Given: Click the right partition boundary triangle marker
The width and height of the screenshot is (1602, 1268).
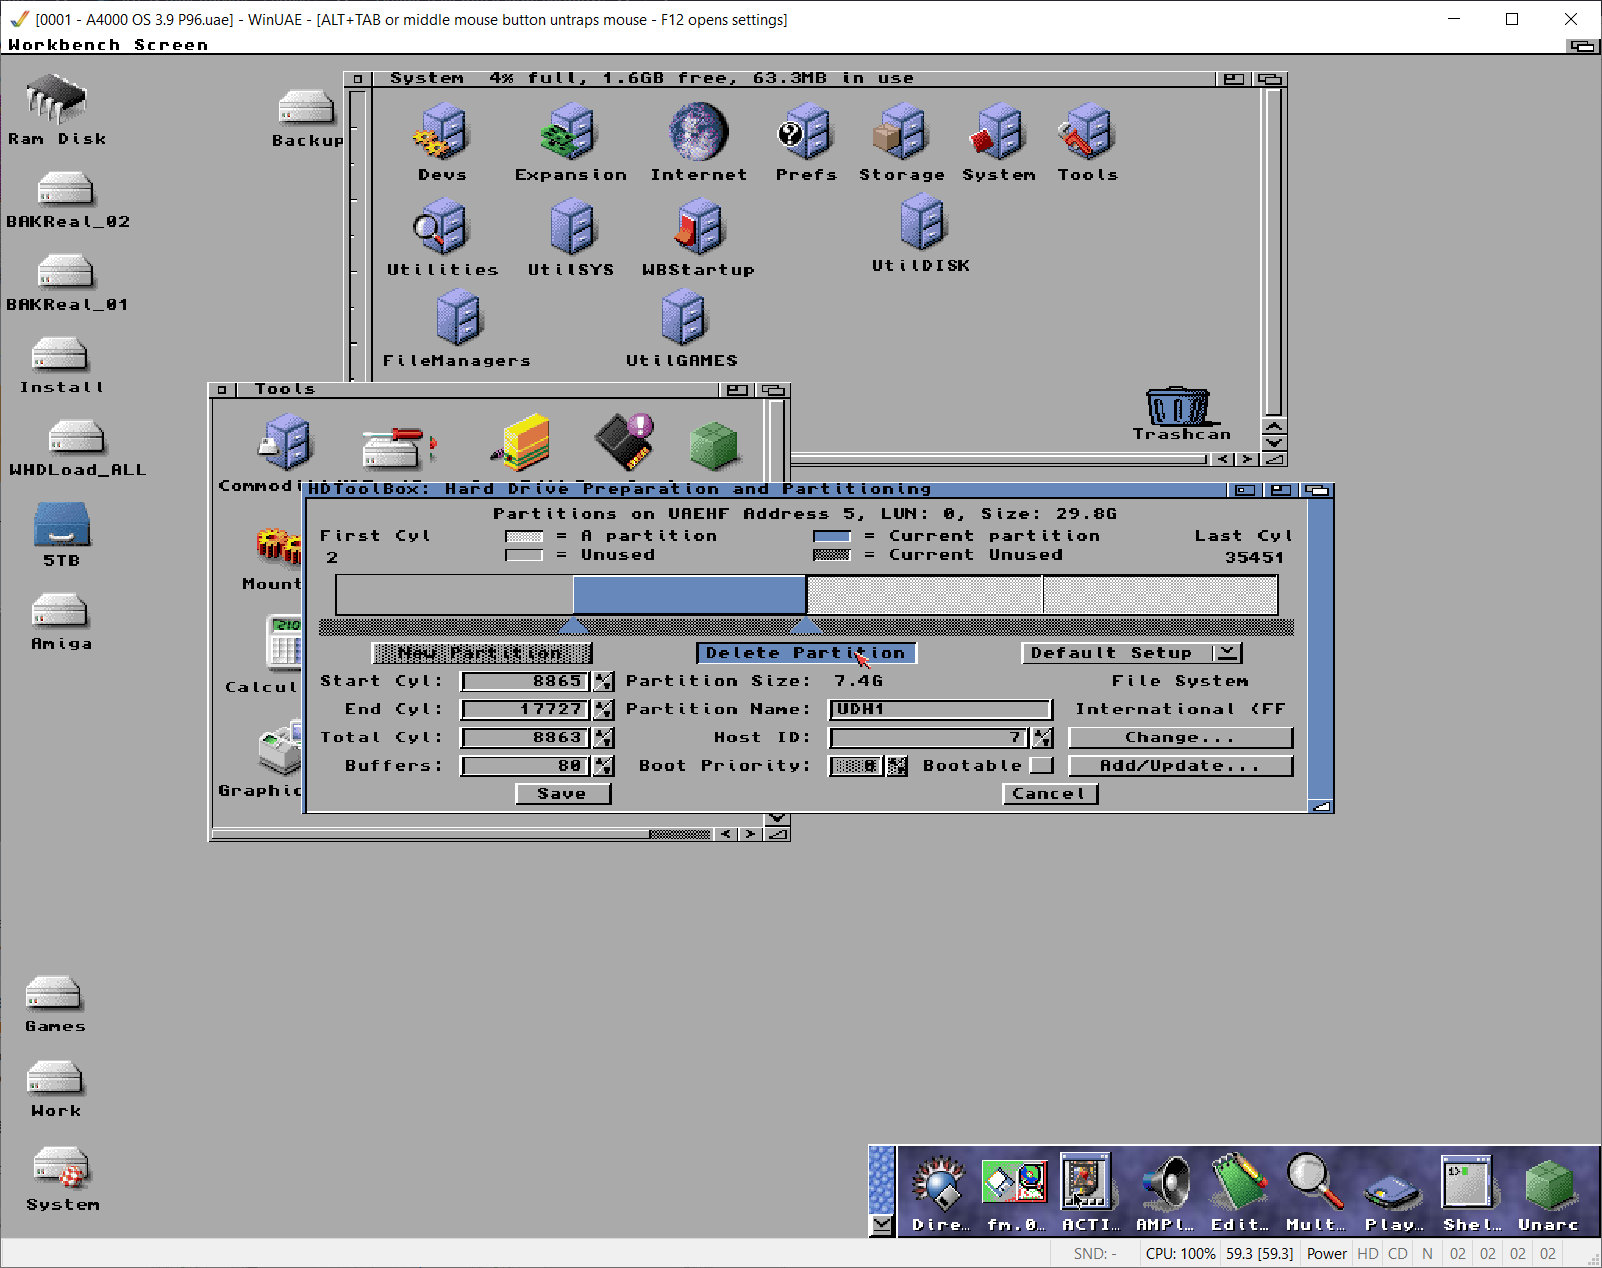Looking at the screenshot, I should pyautogui.click(x=806, y=626).
